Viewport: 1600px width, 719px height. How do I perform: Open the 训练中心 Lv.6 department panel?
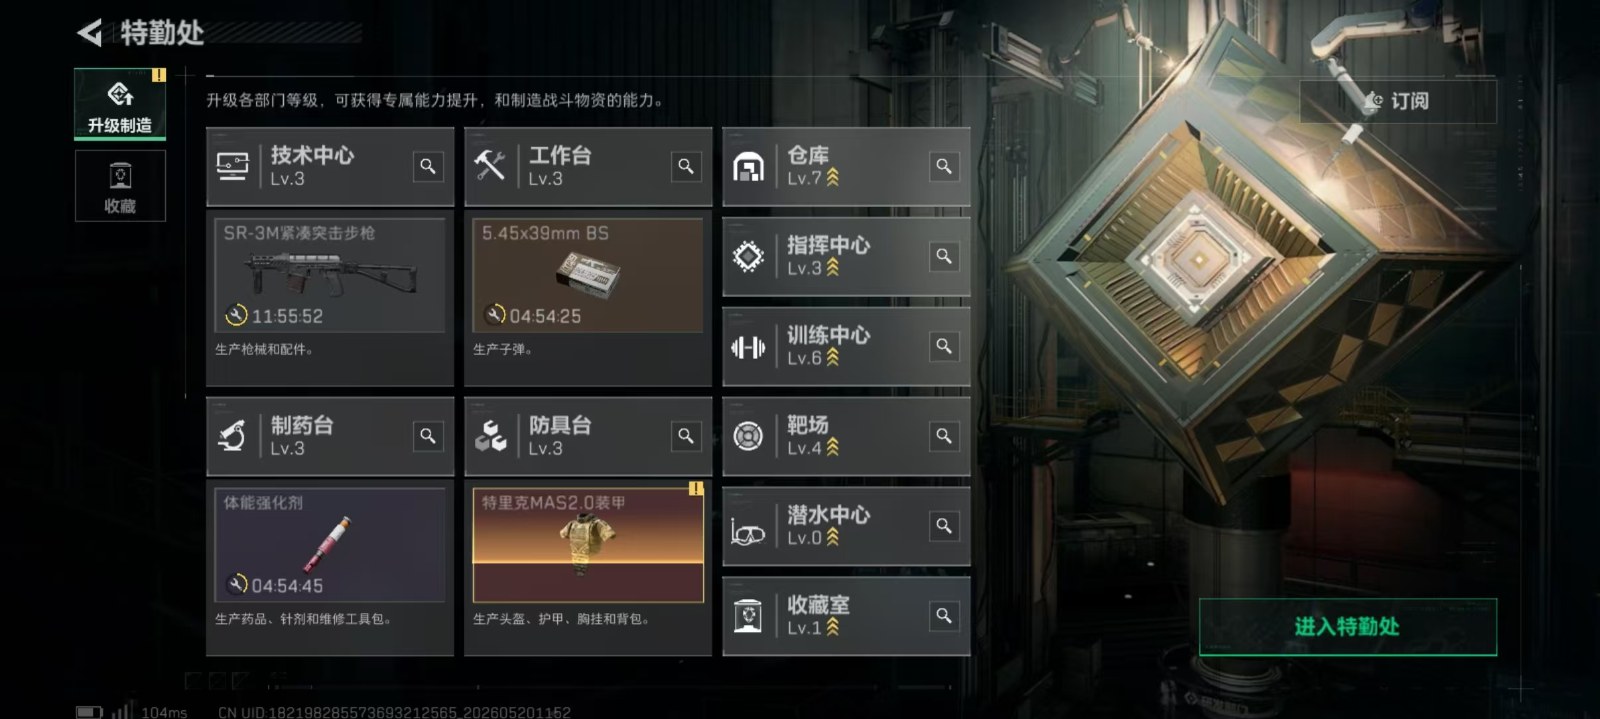point(846,346)
